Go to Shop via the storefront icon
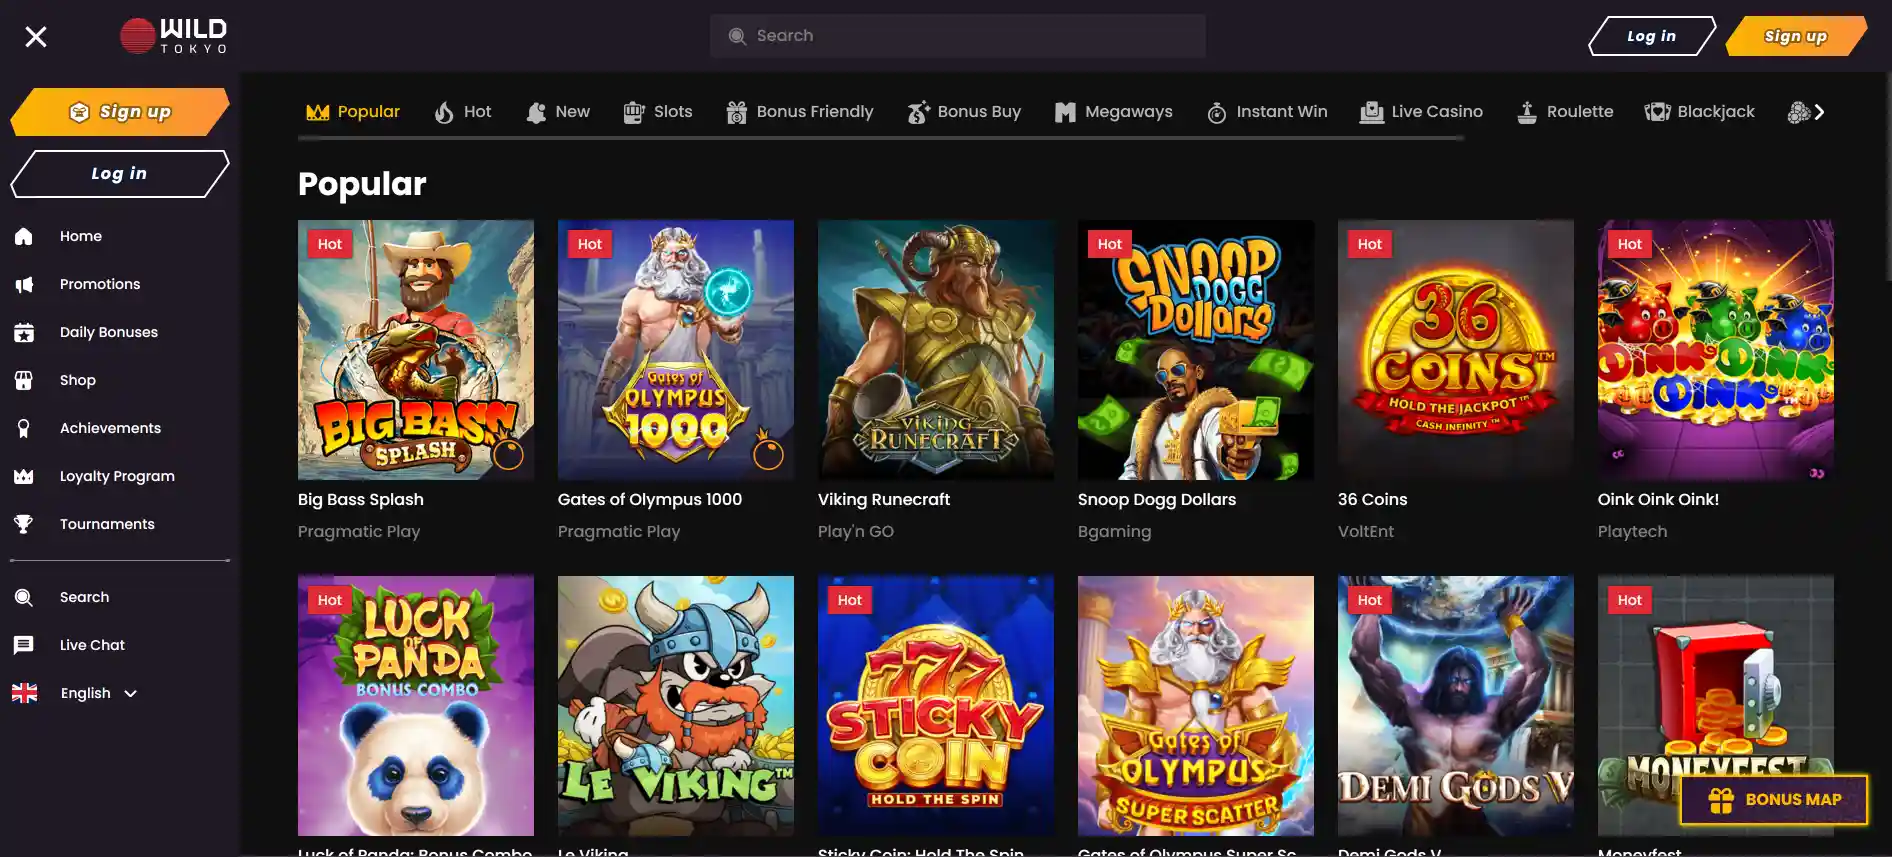The height and width of the screenshot is (857, 1892). 24,381
